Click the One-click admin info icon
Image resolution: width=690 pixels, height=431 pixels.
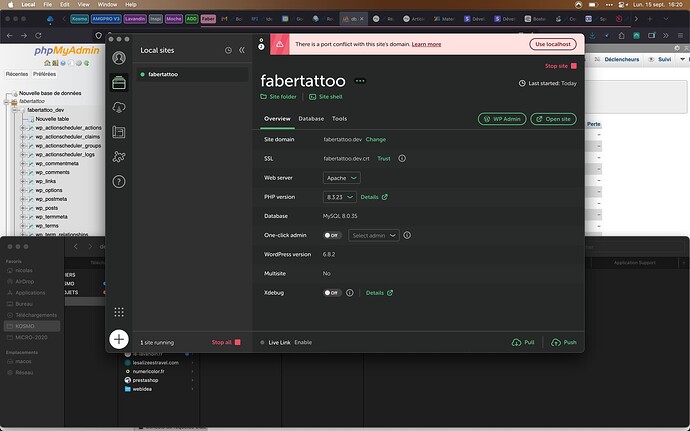click(x=407, y=235)
